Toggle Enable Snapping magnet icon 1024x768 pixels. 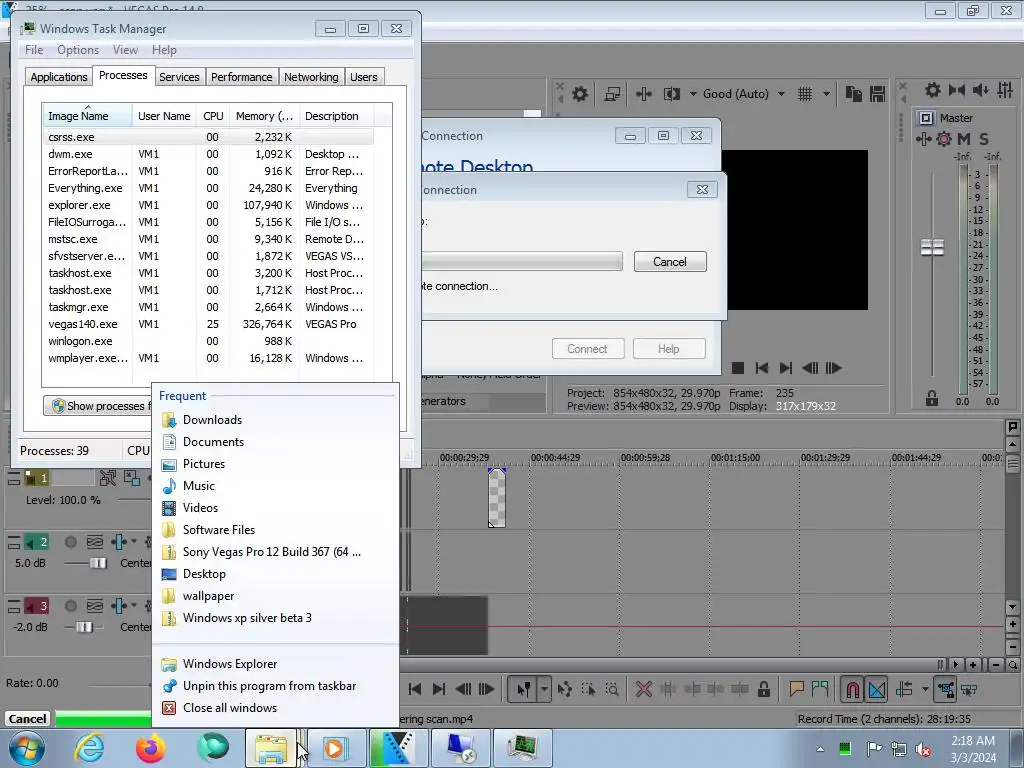(852, 689)
